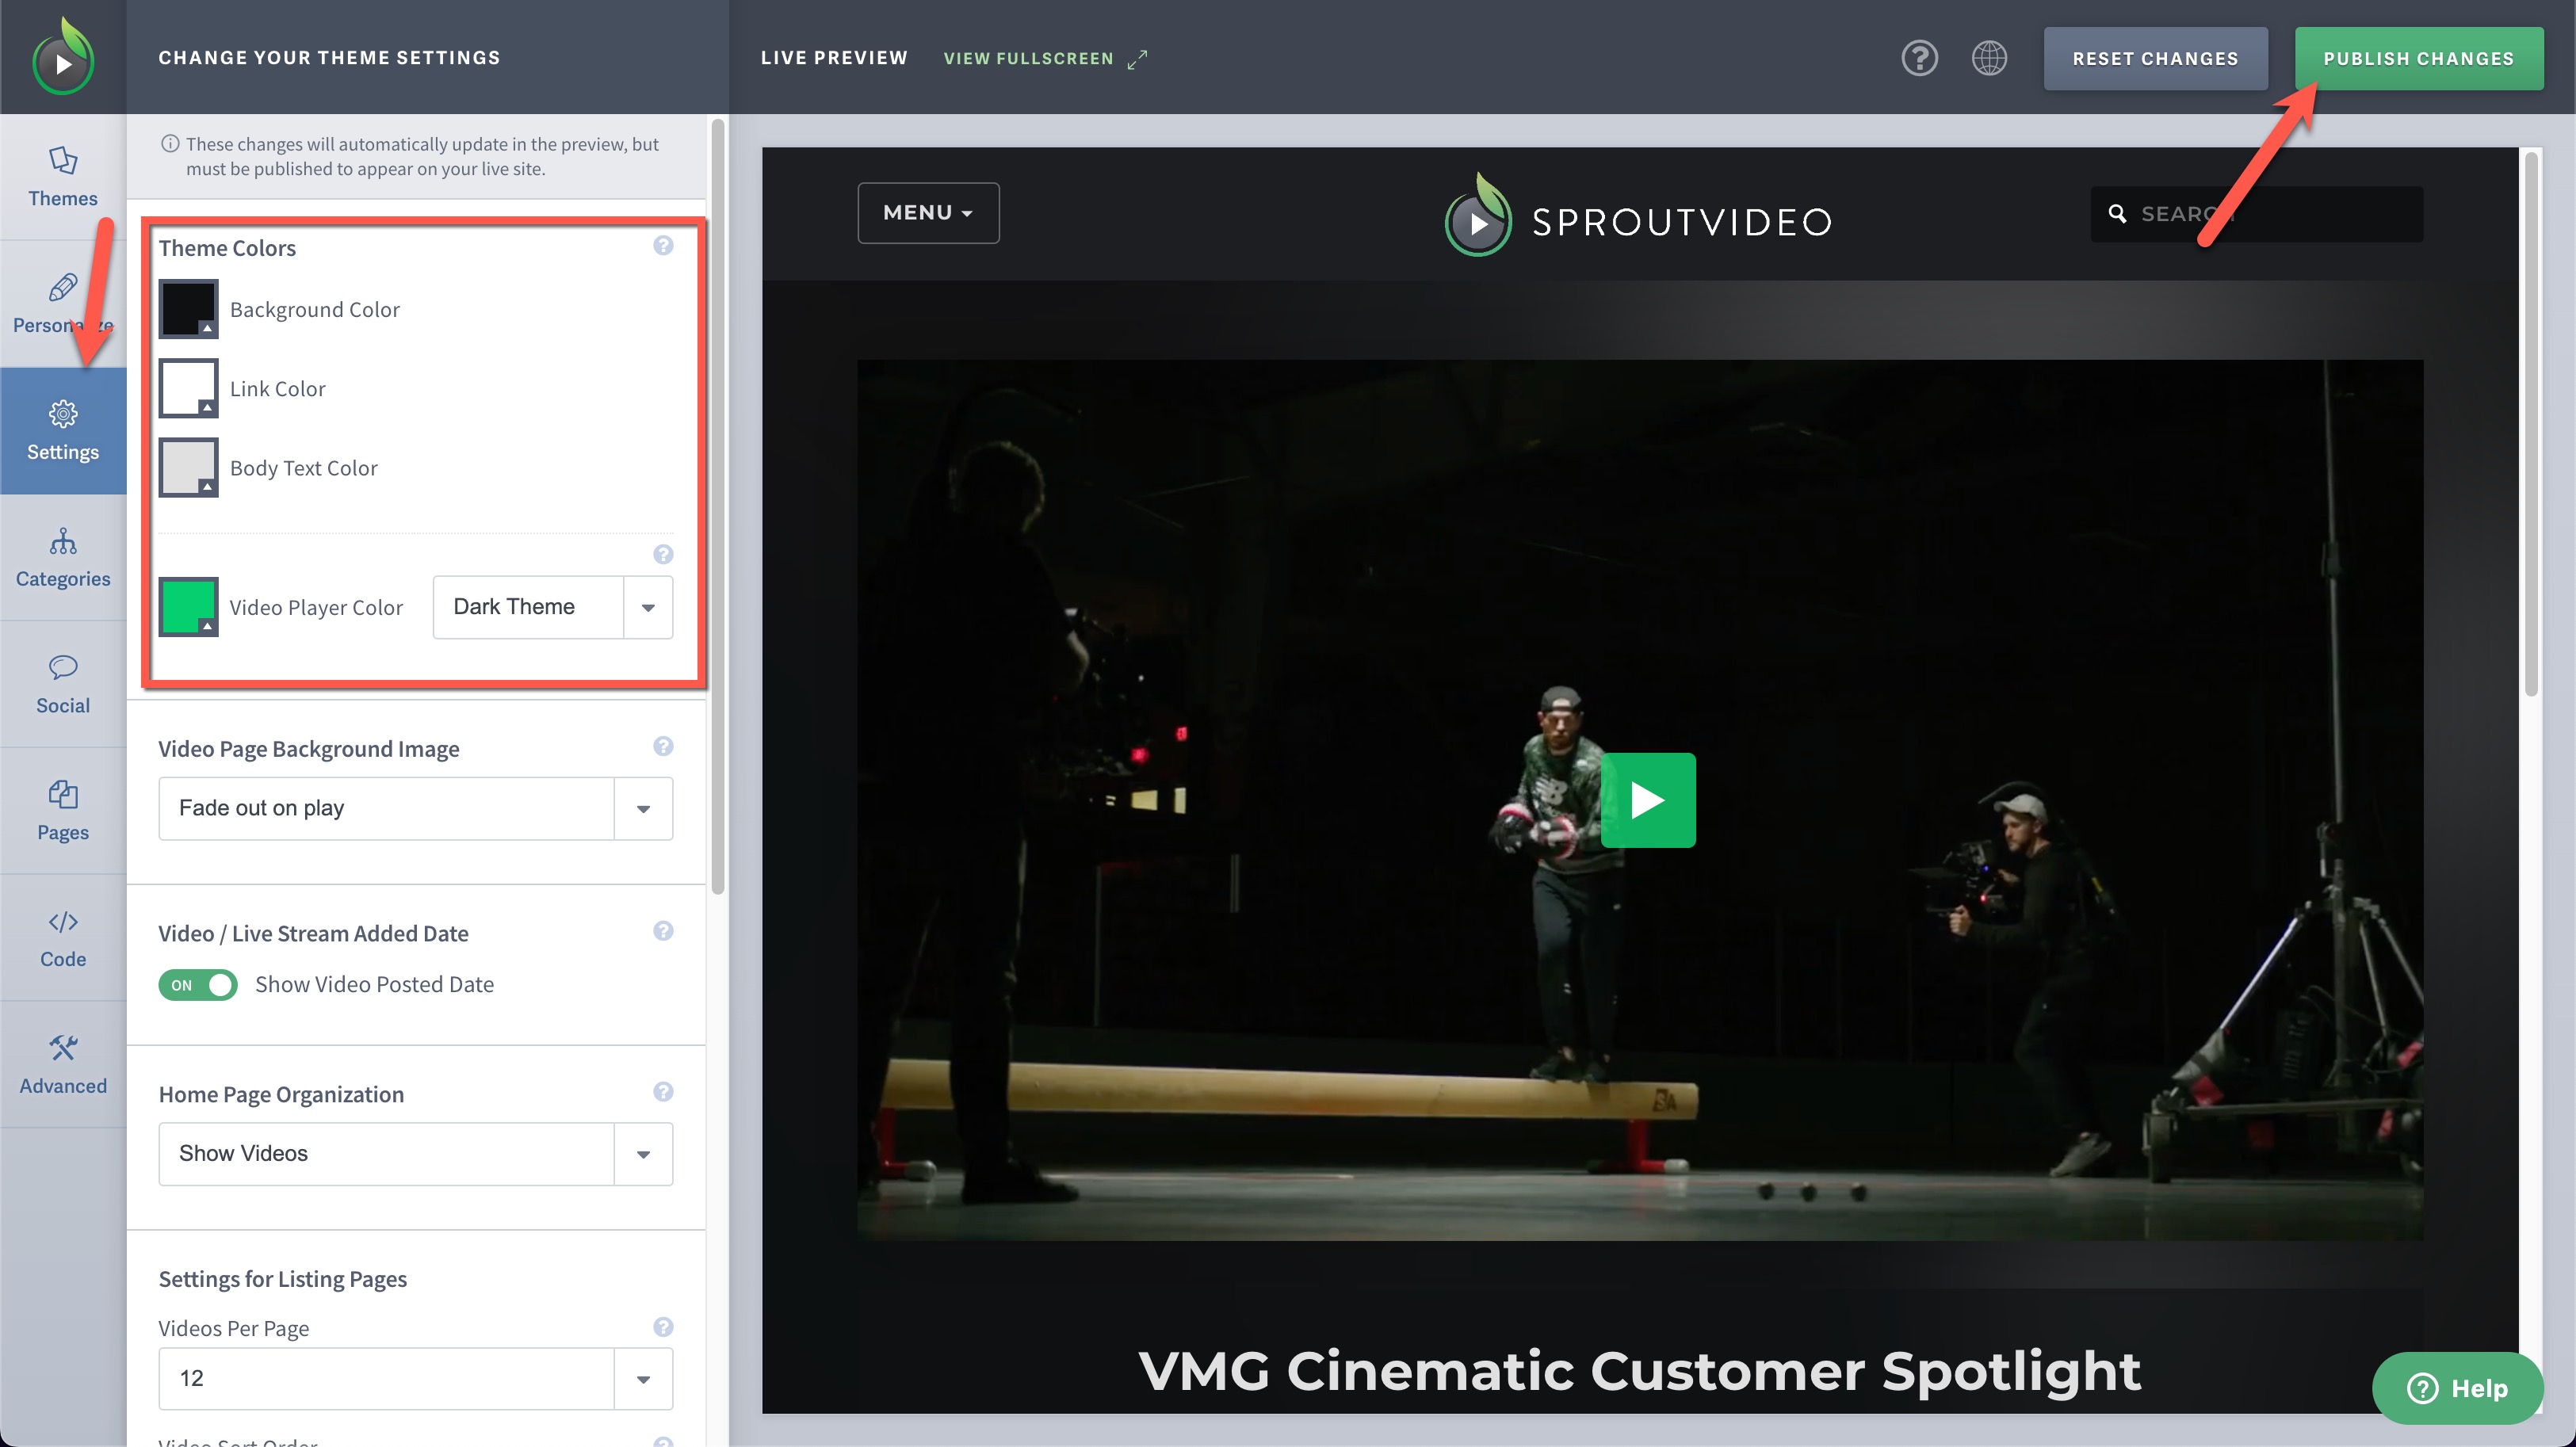Click View Fullscreen link
This screenshot has height=1447, width=2576.
tap(1044, 56)
